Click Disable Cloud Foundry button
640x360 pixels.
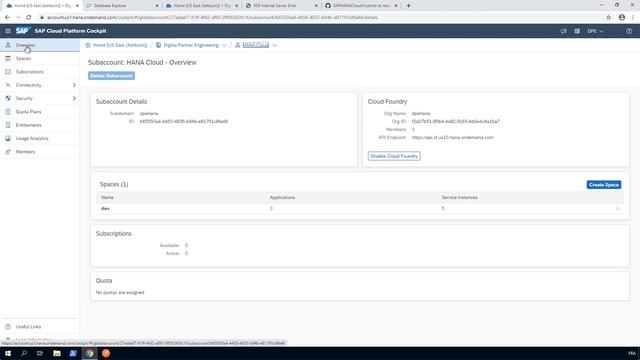pyautogui.click(x=394, y=156)
